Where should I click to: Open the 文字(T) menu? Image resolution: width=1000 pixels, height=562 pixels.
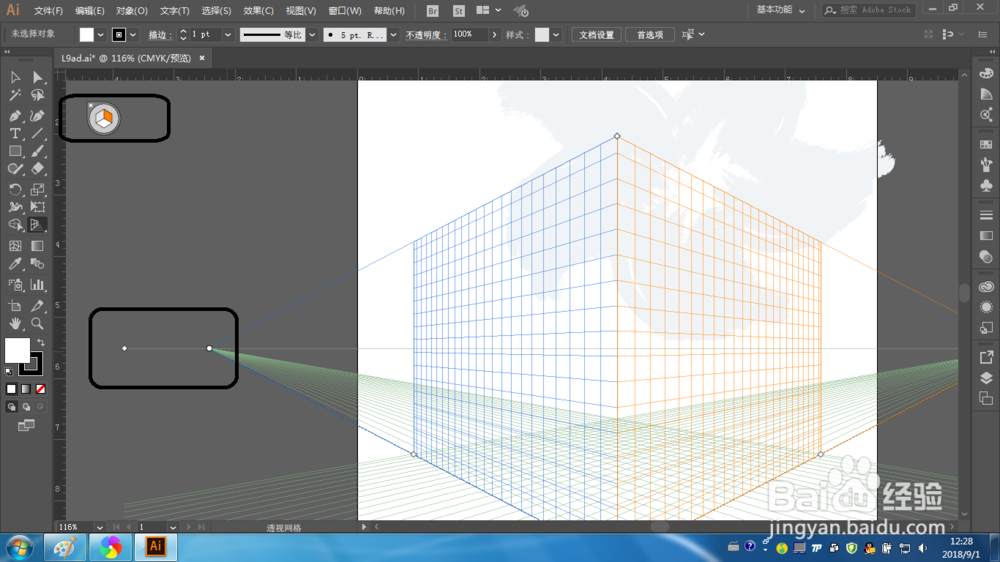174,11
